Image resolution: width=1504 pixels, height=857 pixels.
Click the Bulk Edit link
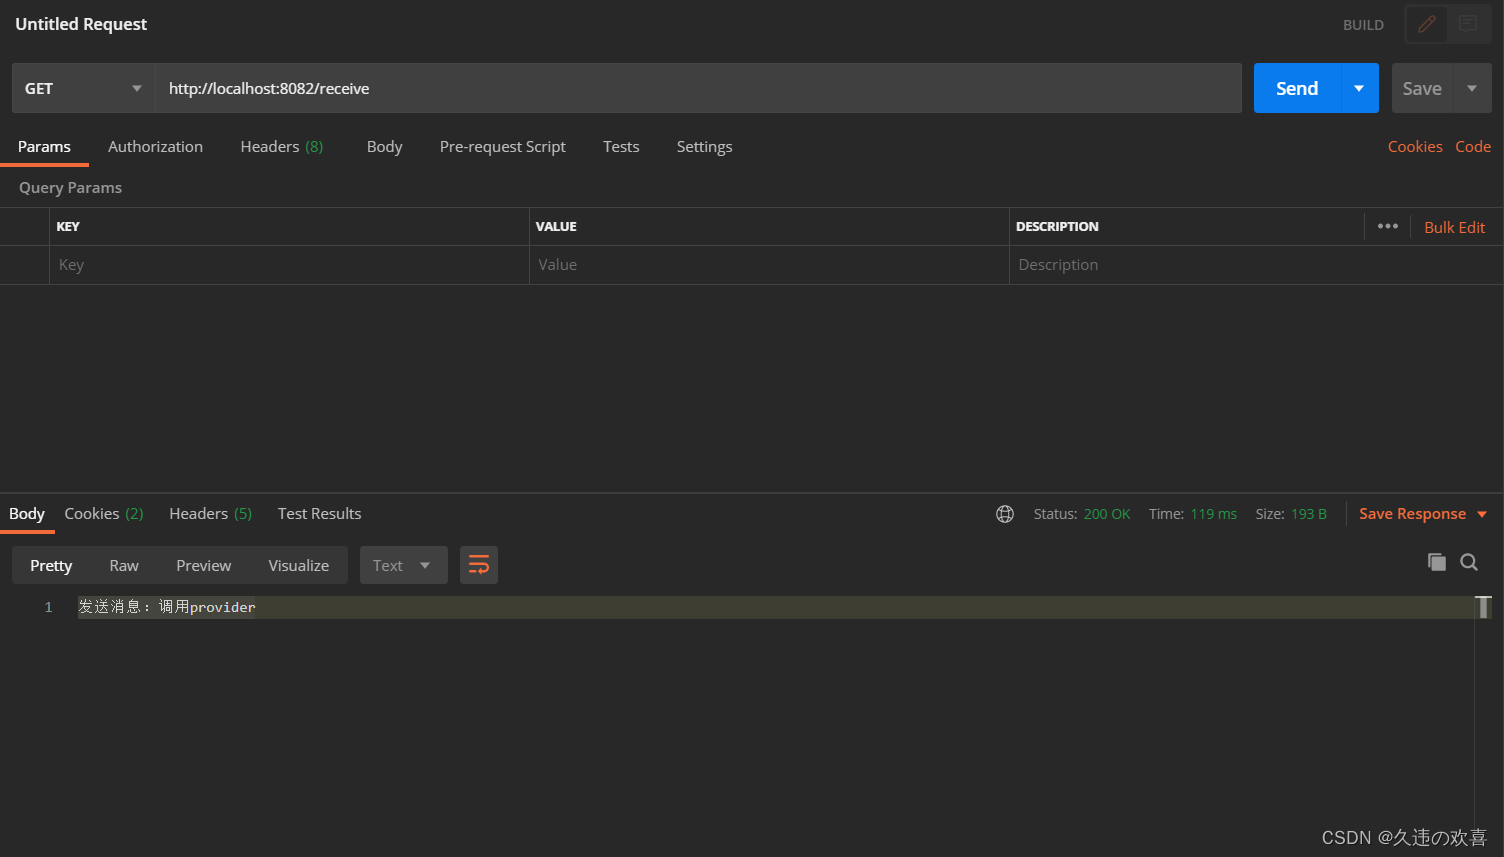(1454, 227)
